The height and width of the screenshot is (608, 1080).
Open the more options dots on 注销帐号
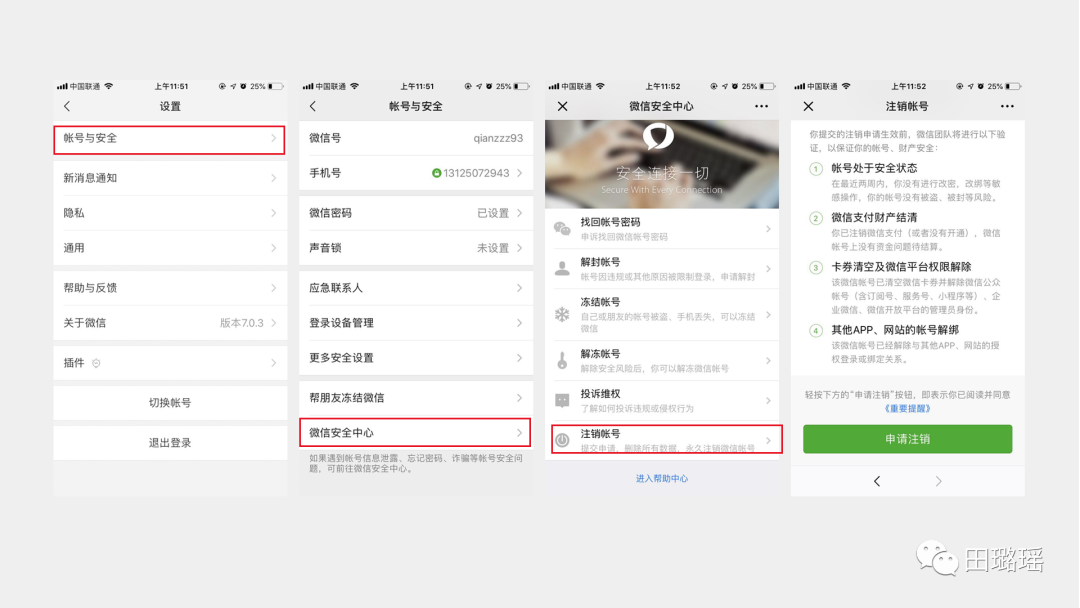(x=1007, y=106)
